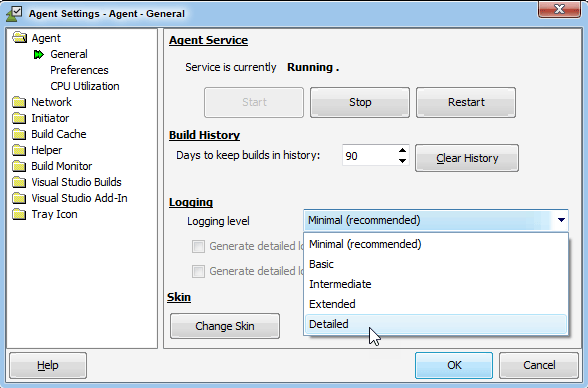Stop the agent service
This screenshot has width=588, height=388.
coord(360,102)
